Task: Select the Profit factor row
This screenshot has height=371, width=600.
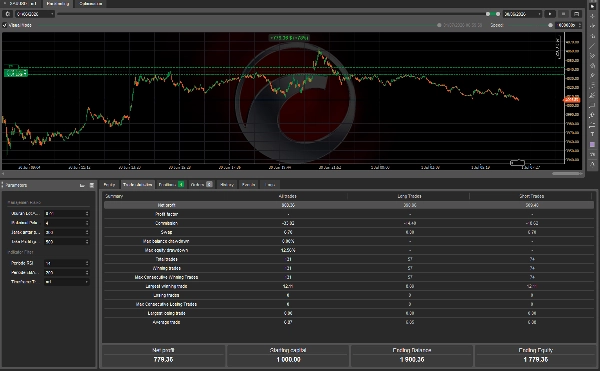Action: tap(349, 214)
